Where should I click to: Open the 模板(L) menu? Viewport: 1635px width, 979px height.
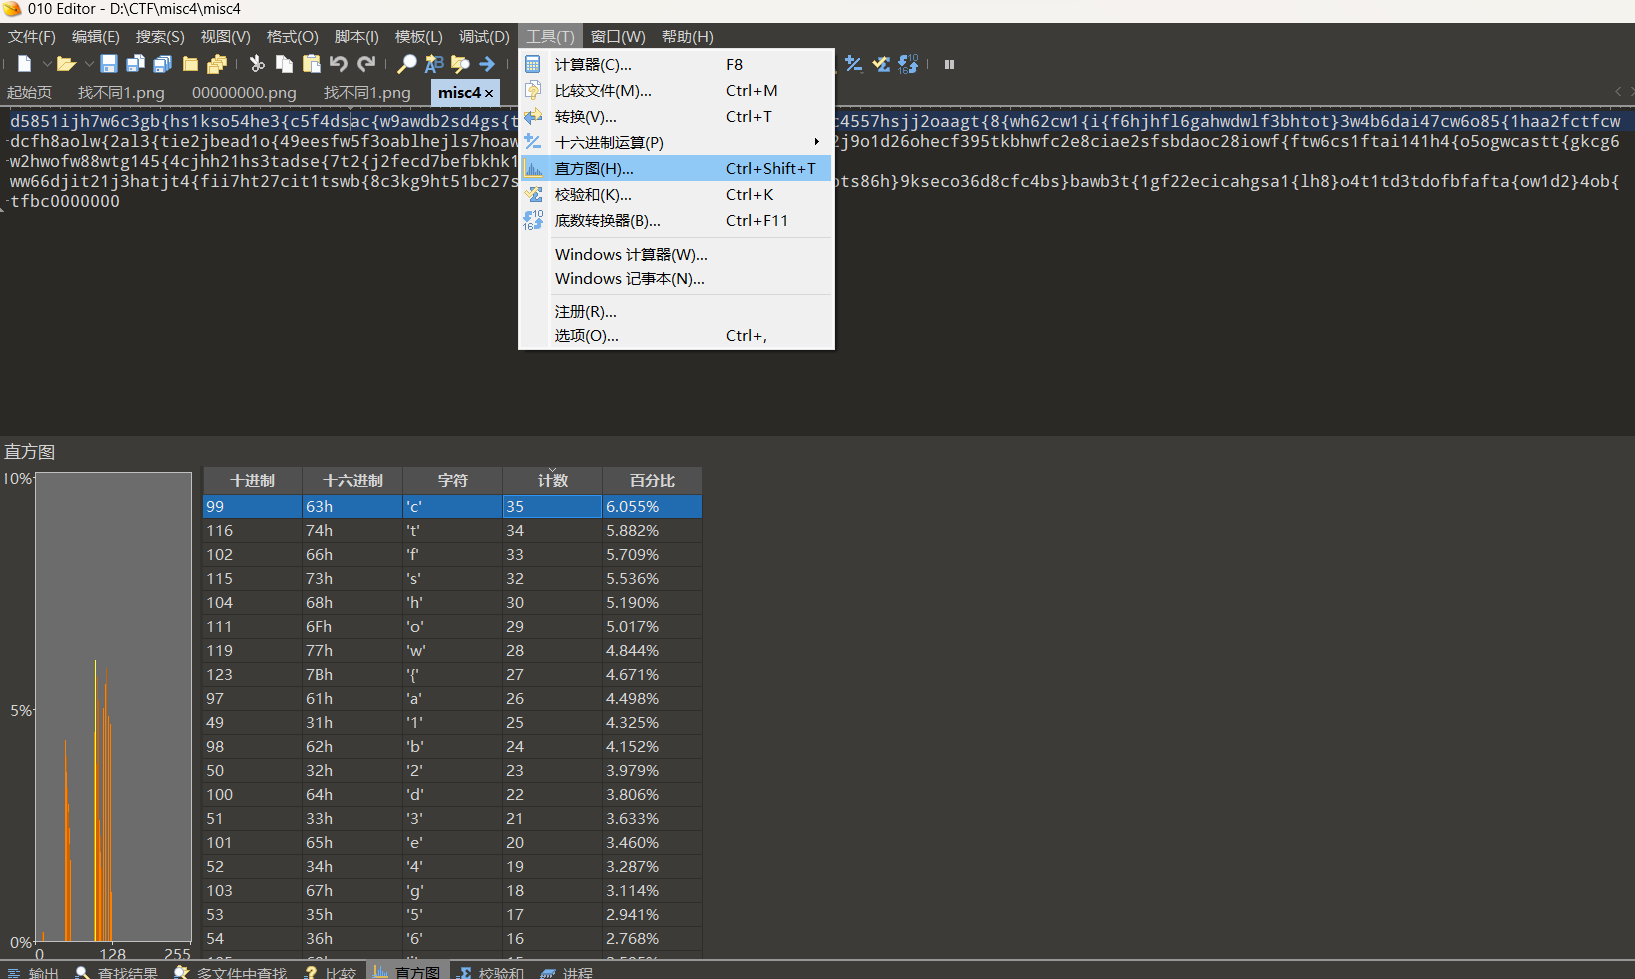418,36
